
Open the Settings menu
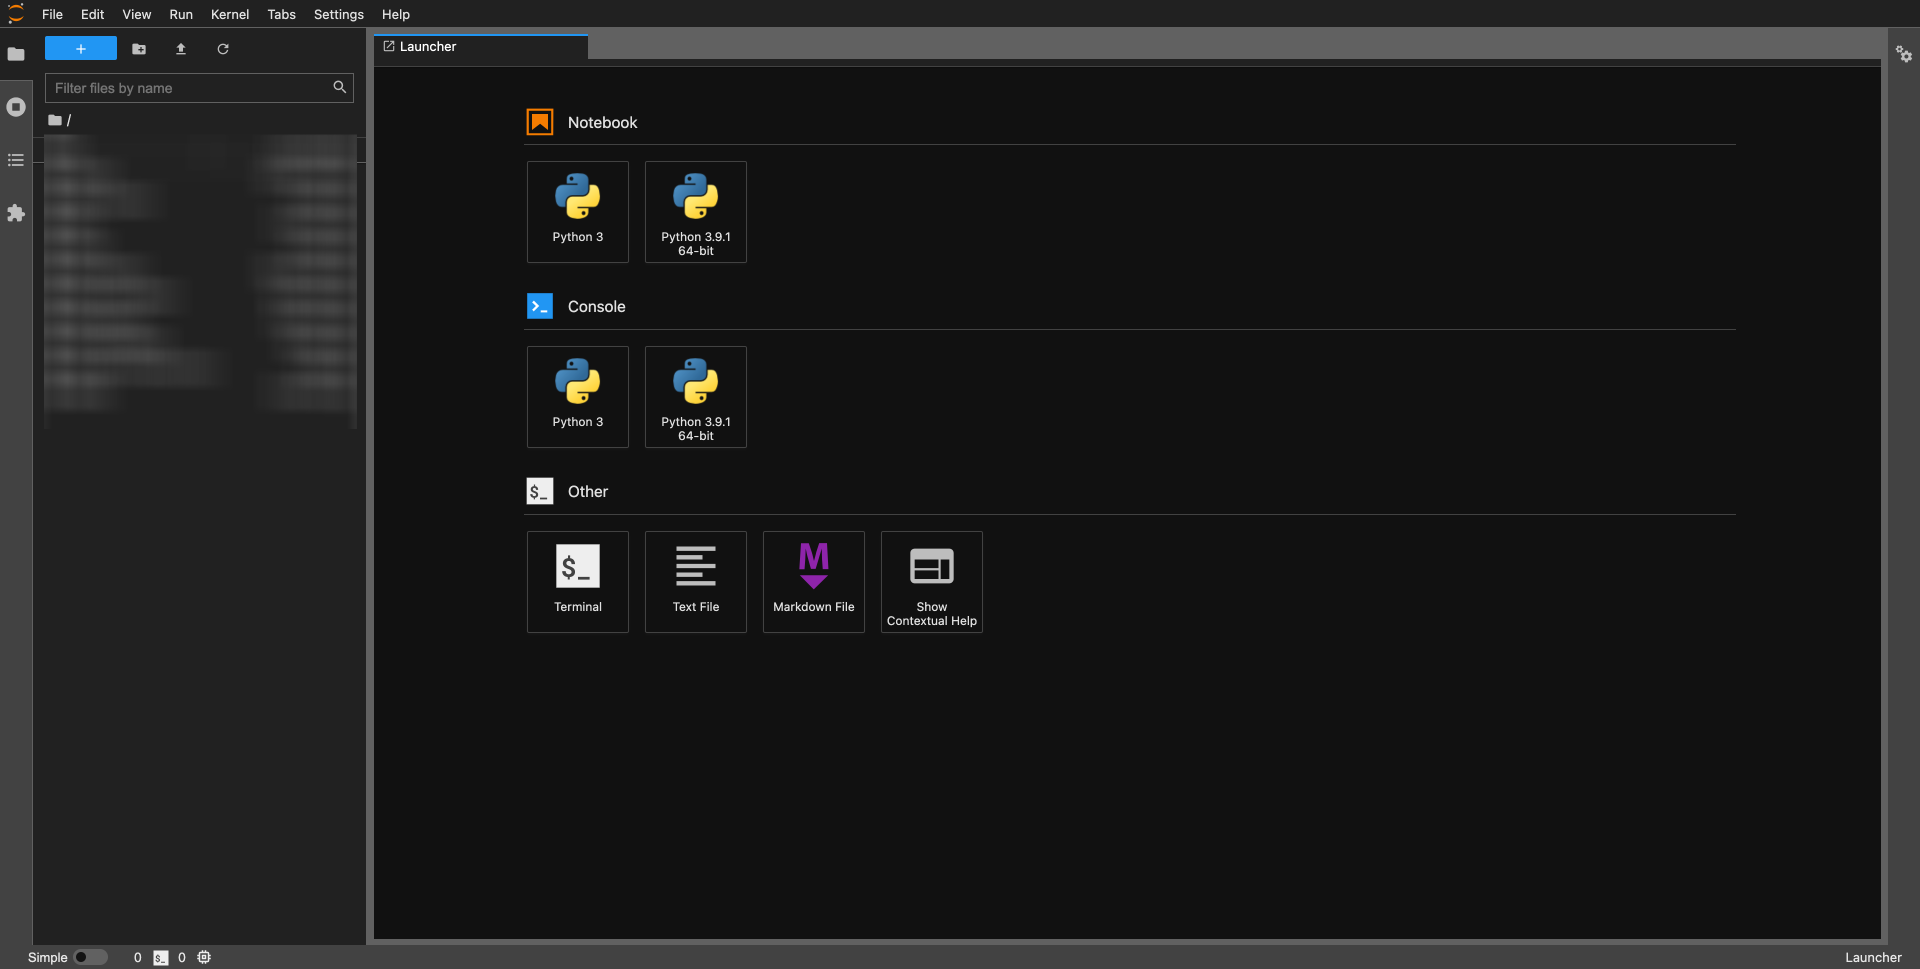[338, 14]
